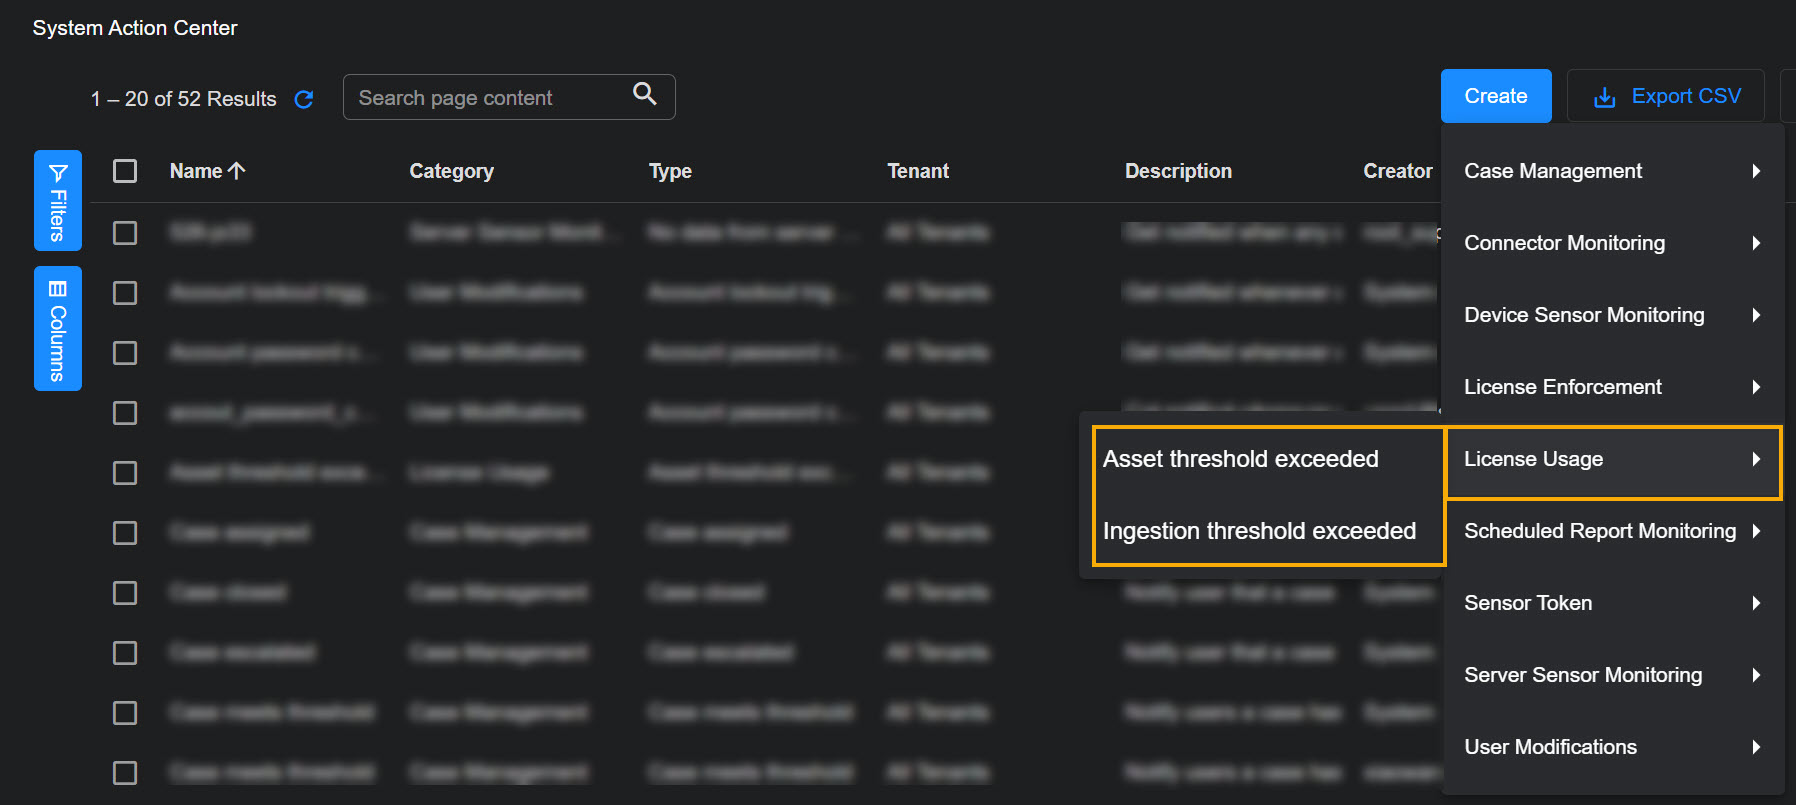Open the Columns side panel

(x=58, y=328)
